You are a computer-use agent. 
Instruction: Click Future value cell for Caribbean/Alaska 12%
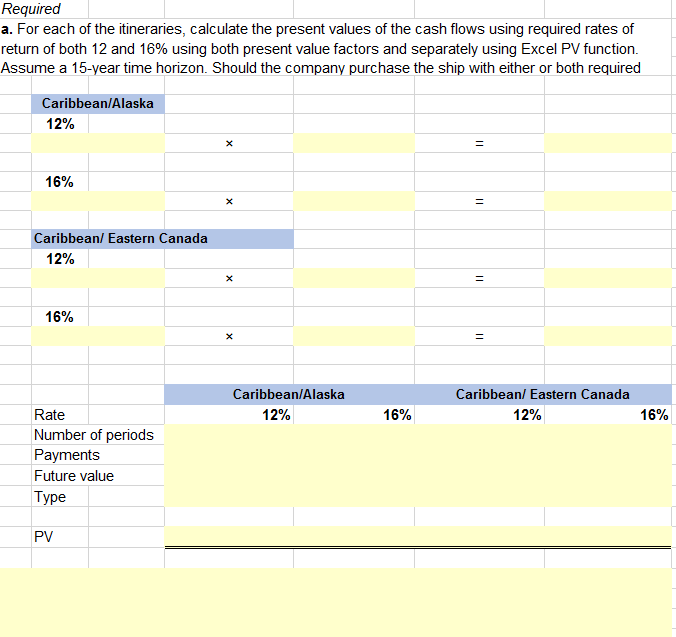pos(229,475)
